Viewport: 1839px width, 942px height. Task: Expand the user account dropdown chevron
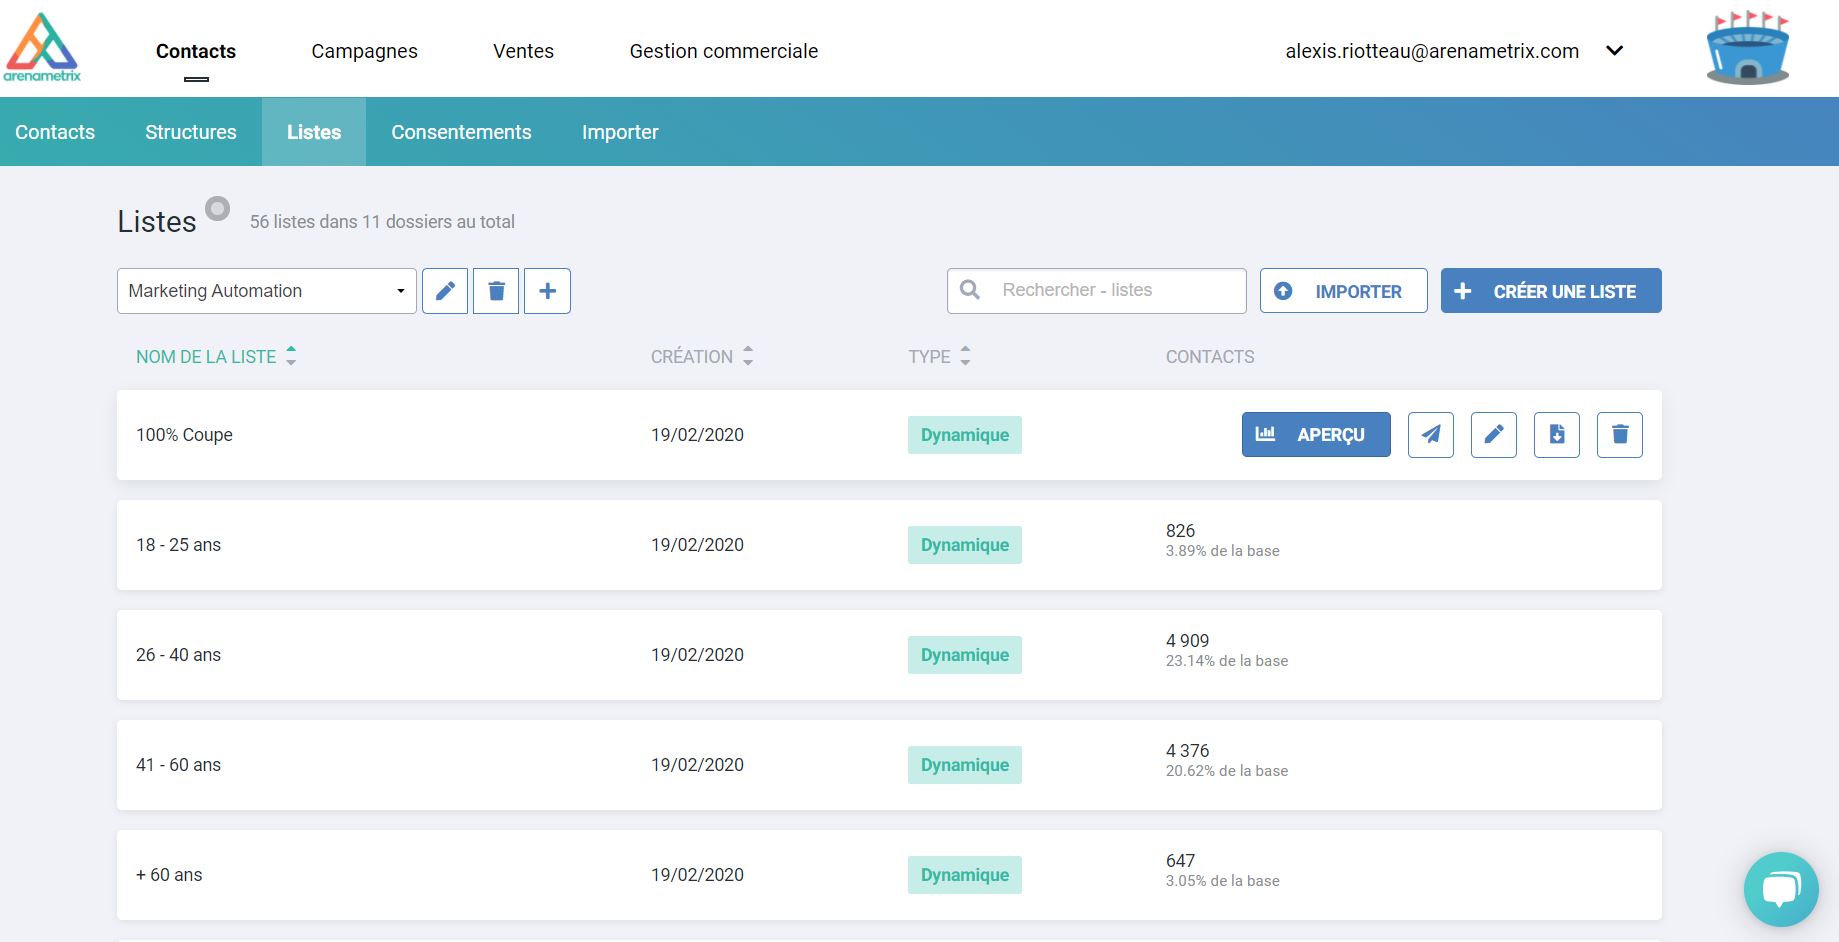1614,51
